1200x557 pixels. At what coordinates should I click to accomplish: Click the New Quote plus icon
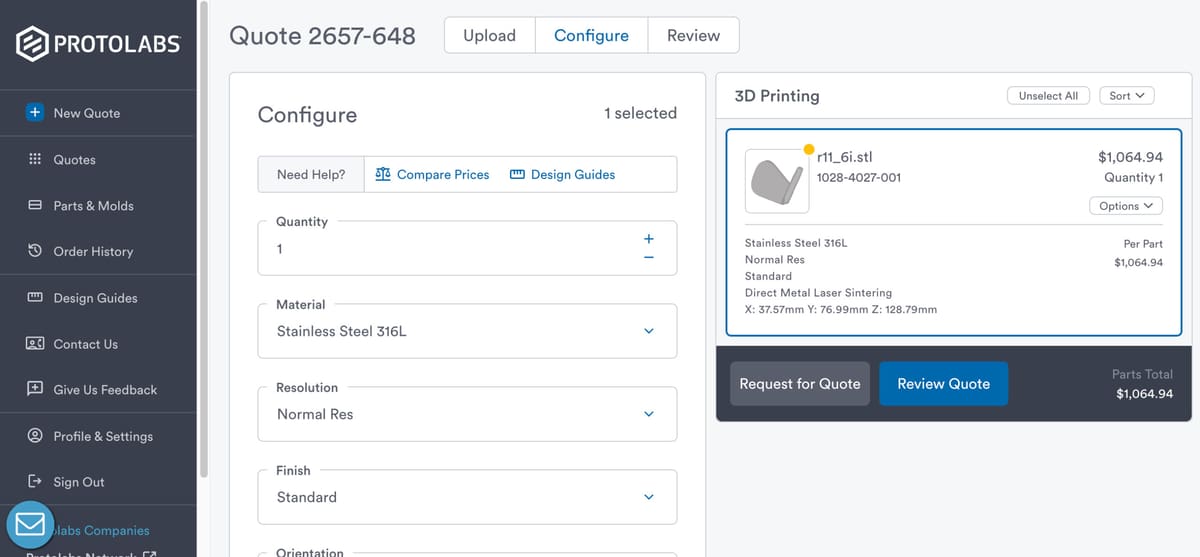[x=35, y=113]
